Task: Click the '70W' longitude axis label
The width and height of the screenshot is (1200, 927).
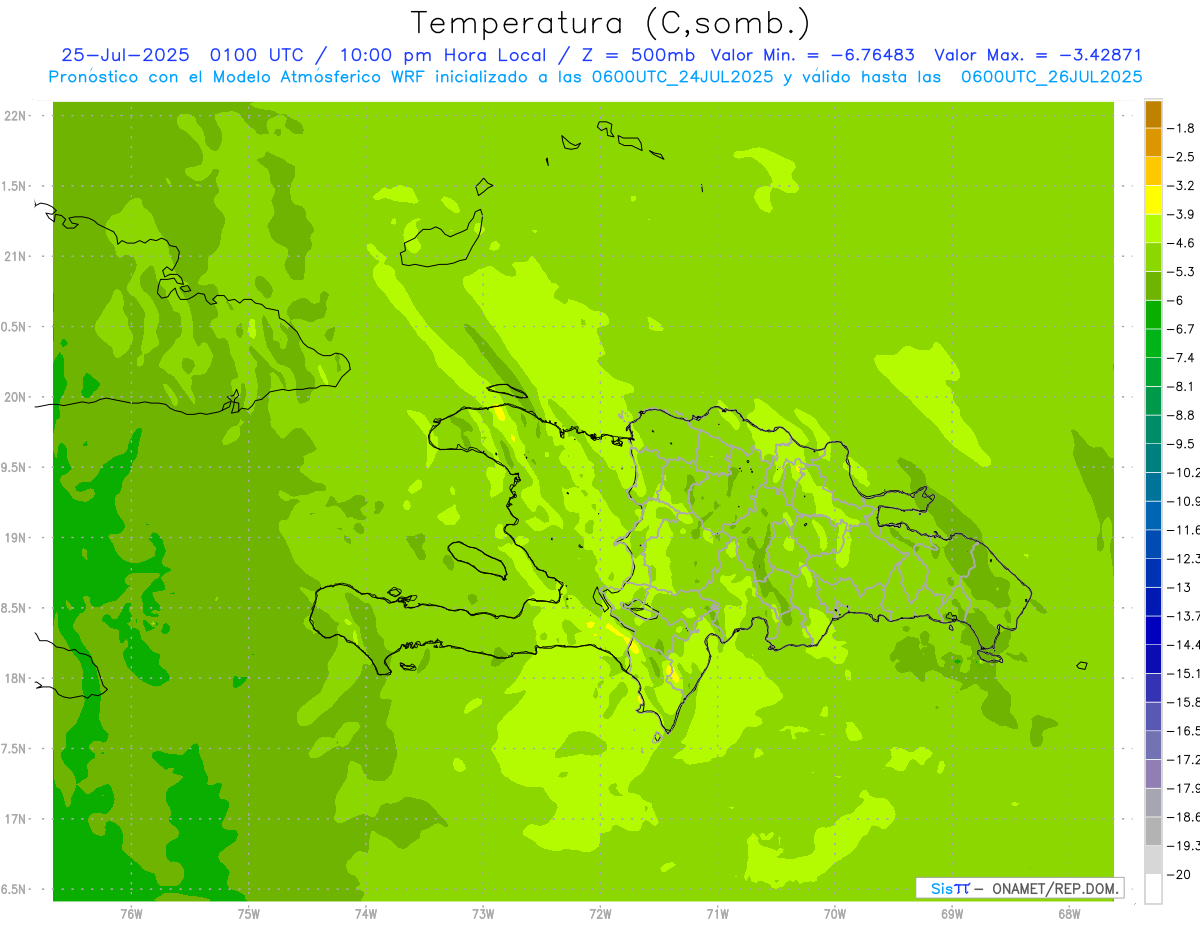Action: tap(834, 914)
